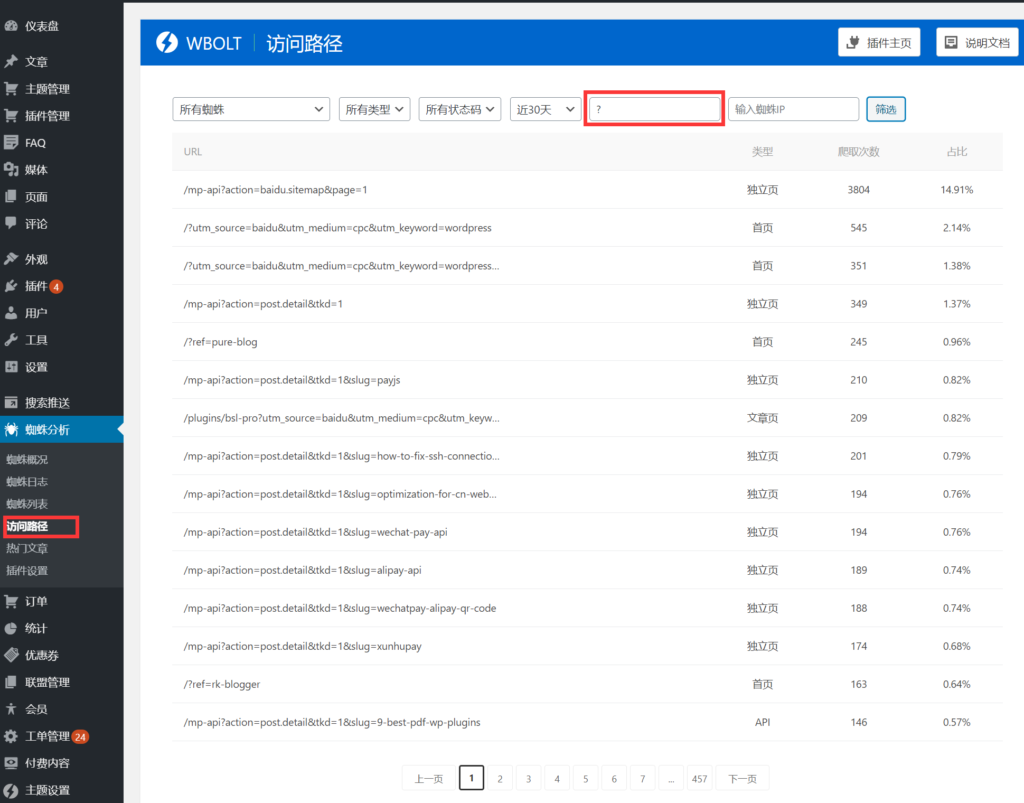
Task: Click the 插件主页 button in header
Action: [879, 43]
